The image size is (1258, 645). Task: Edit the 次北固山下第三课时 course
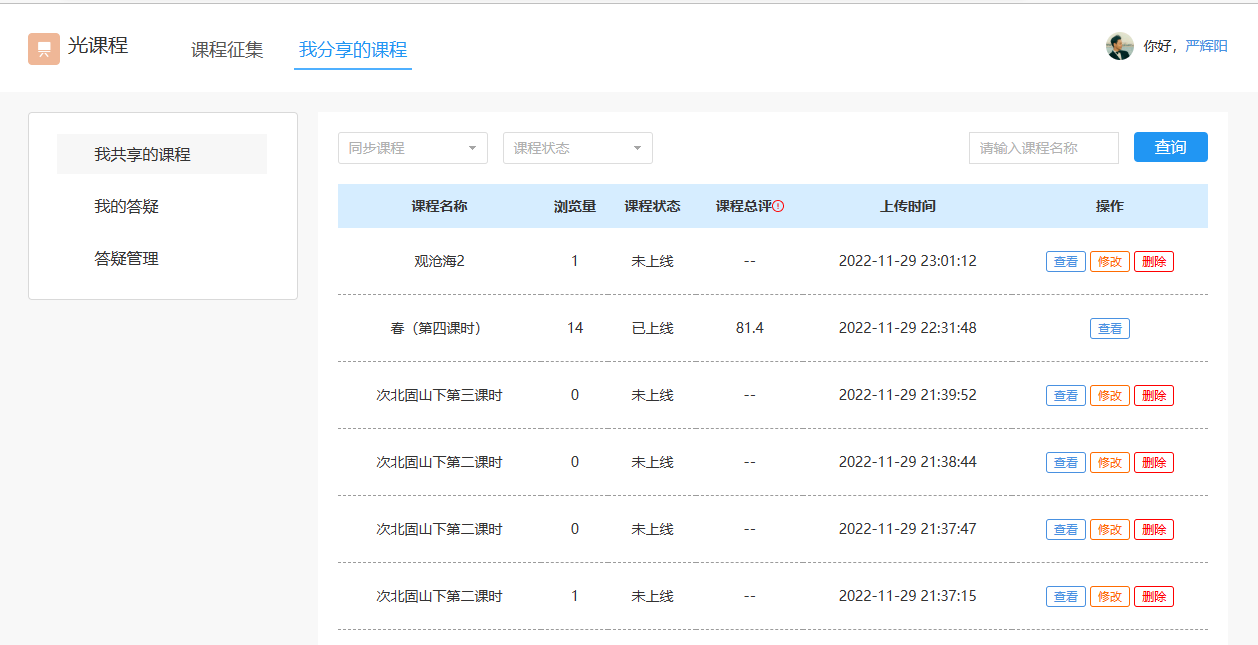[x=1109, y=395]
